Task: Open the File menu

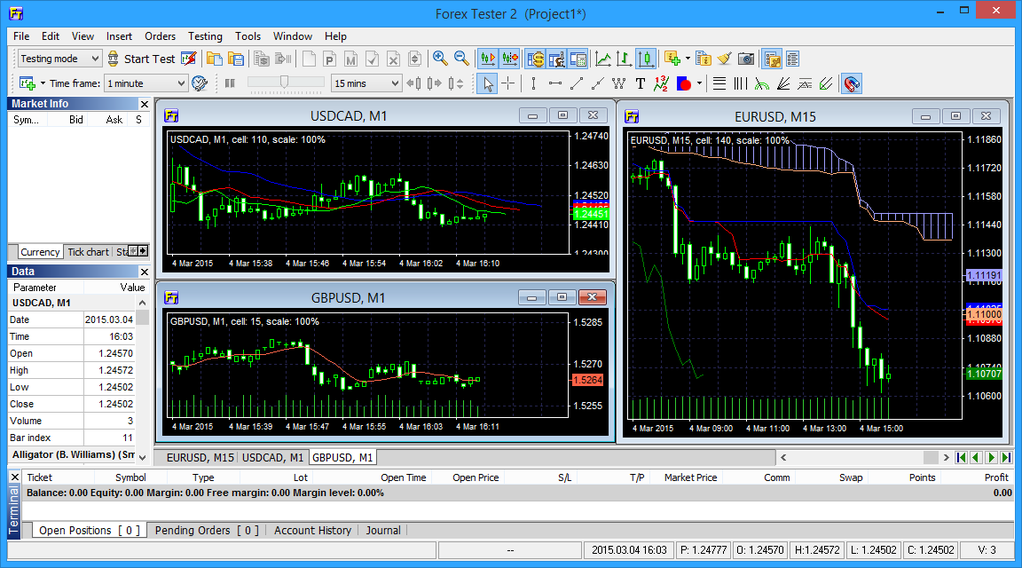Action: click(x=21, y=37)
